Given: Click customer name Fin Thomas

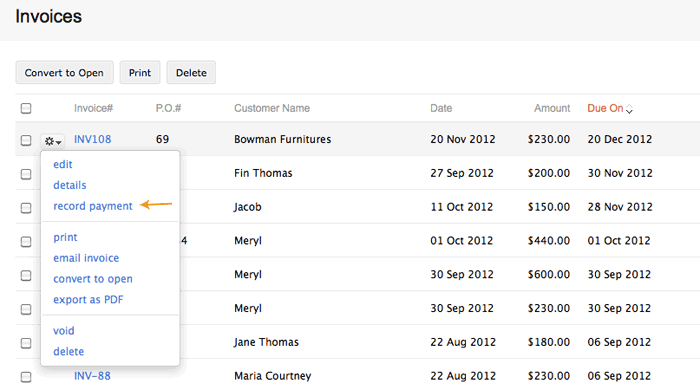Looking at the screenshot, I should click(263, 173).
